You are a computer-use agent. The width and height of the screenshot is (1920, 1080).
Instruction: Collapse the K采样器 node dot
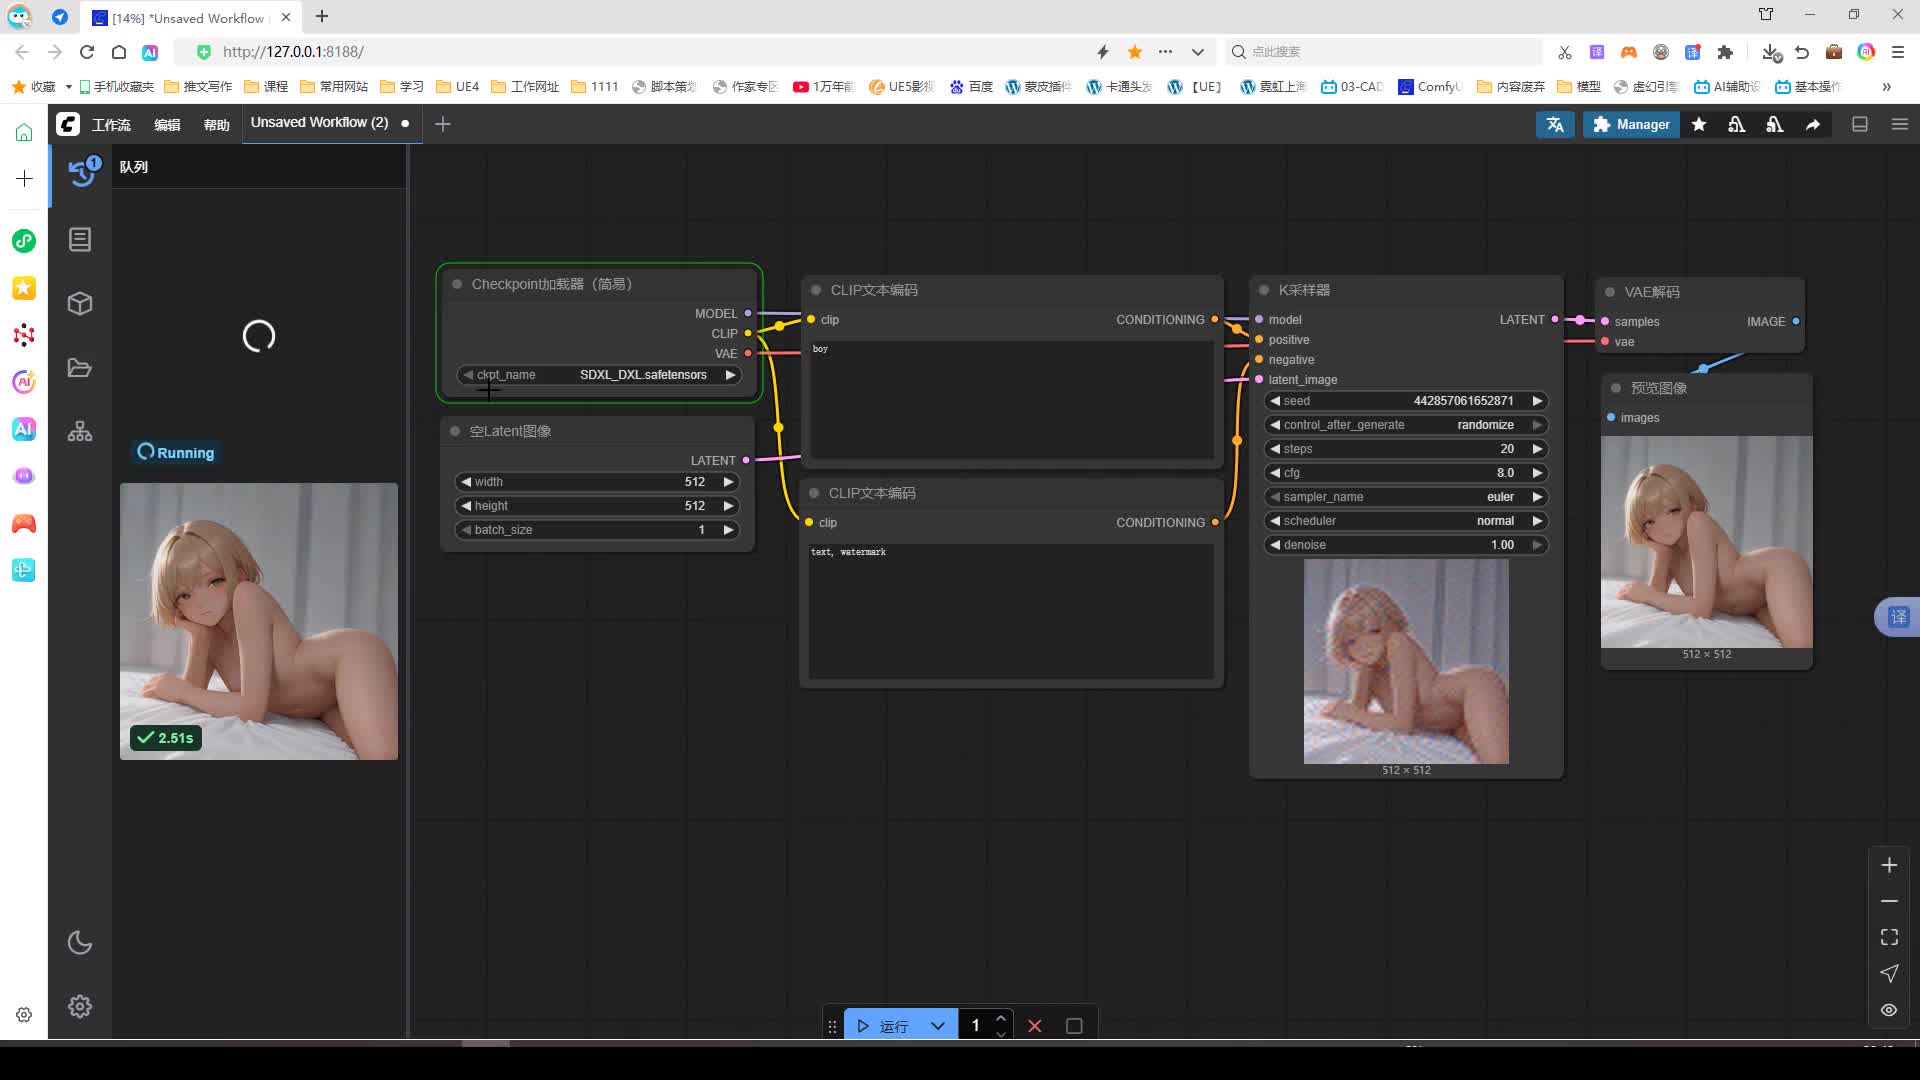(1263, 290)
